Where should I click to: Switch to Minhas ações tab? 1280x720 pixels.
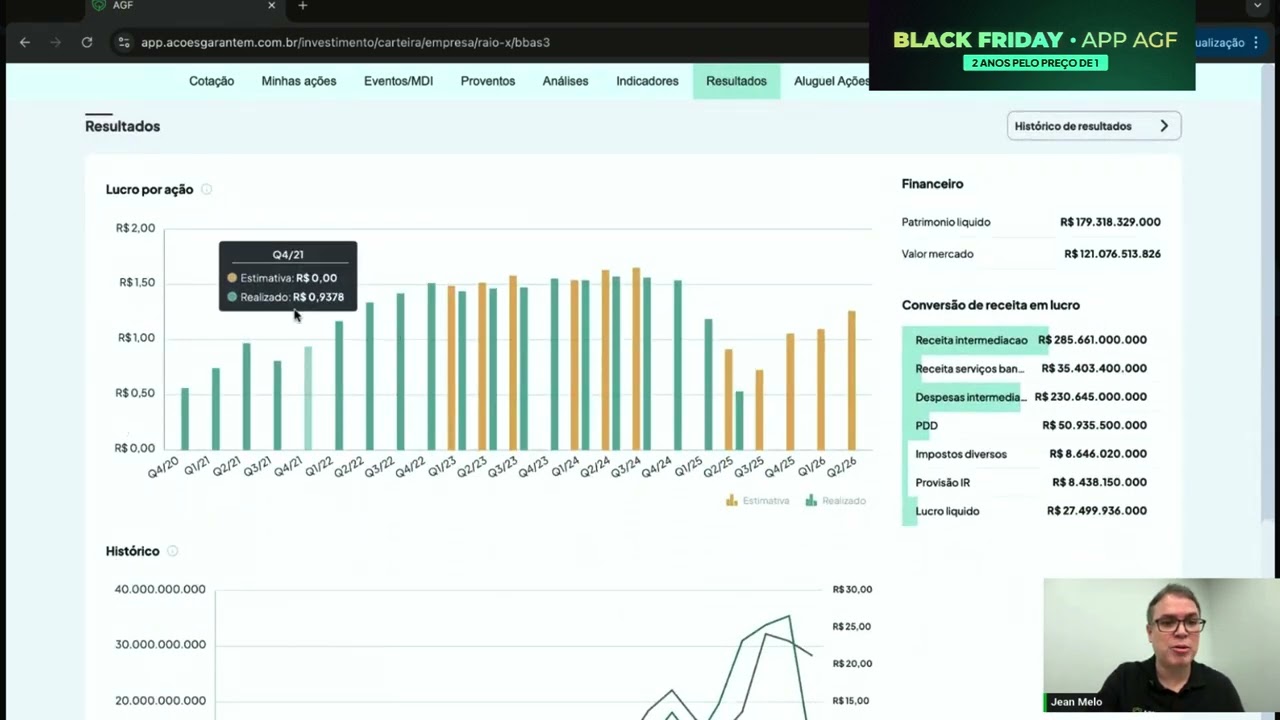(299, 81)
